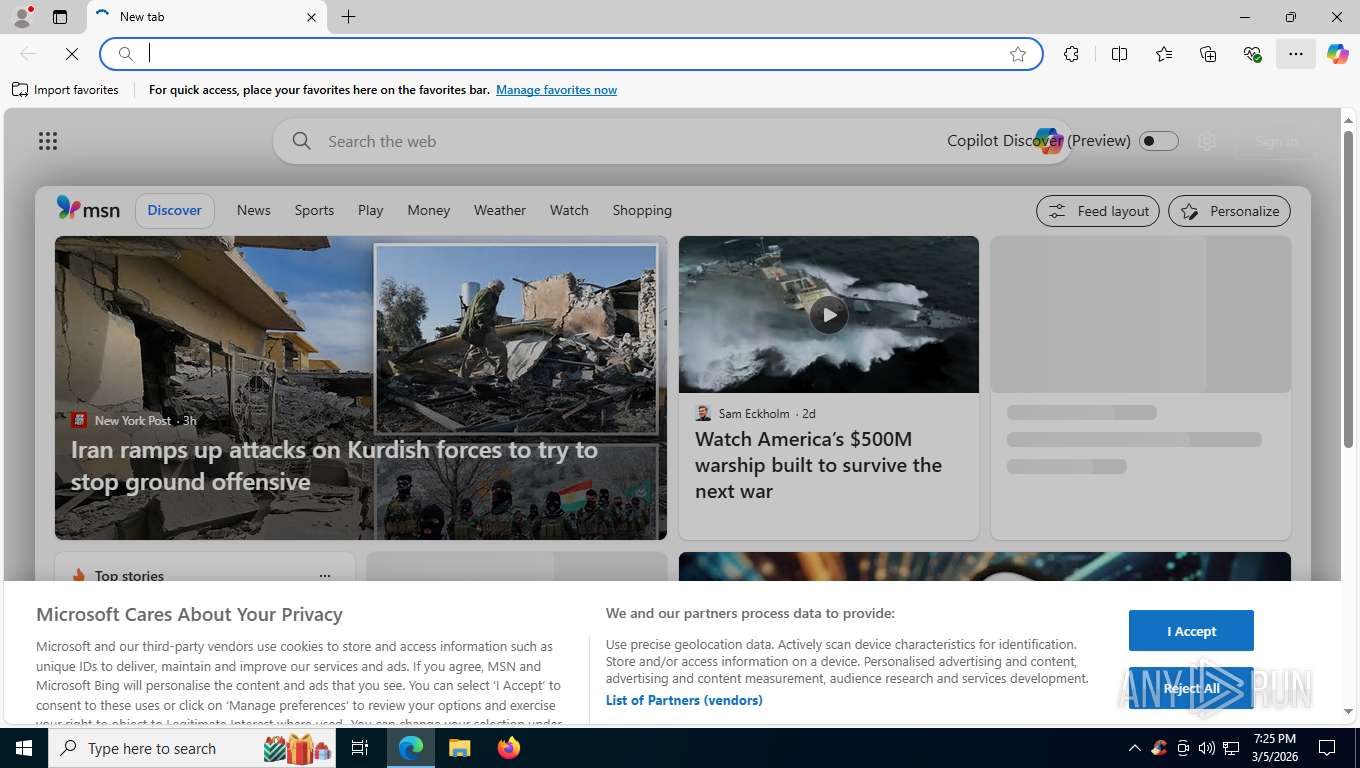Open Task View on the taskbar
Image resolution: width=1360 pixels, height=768 pixels.
360,748
